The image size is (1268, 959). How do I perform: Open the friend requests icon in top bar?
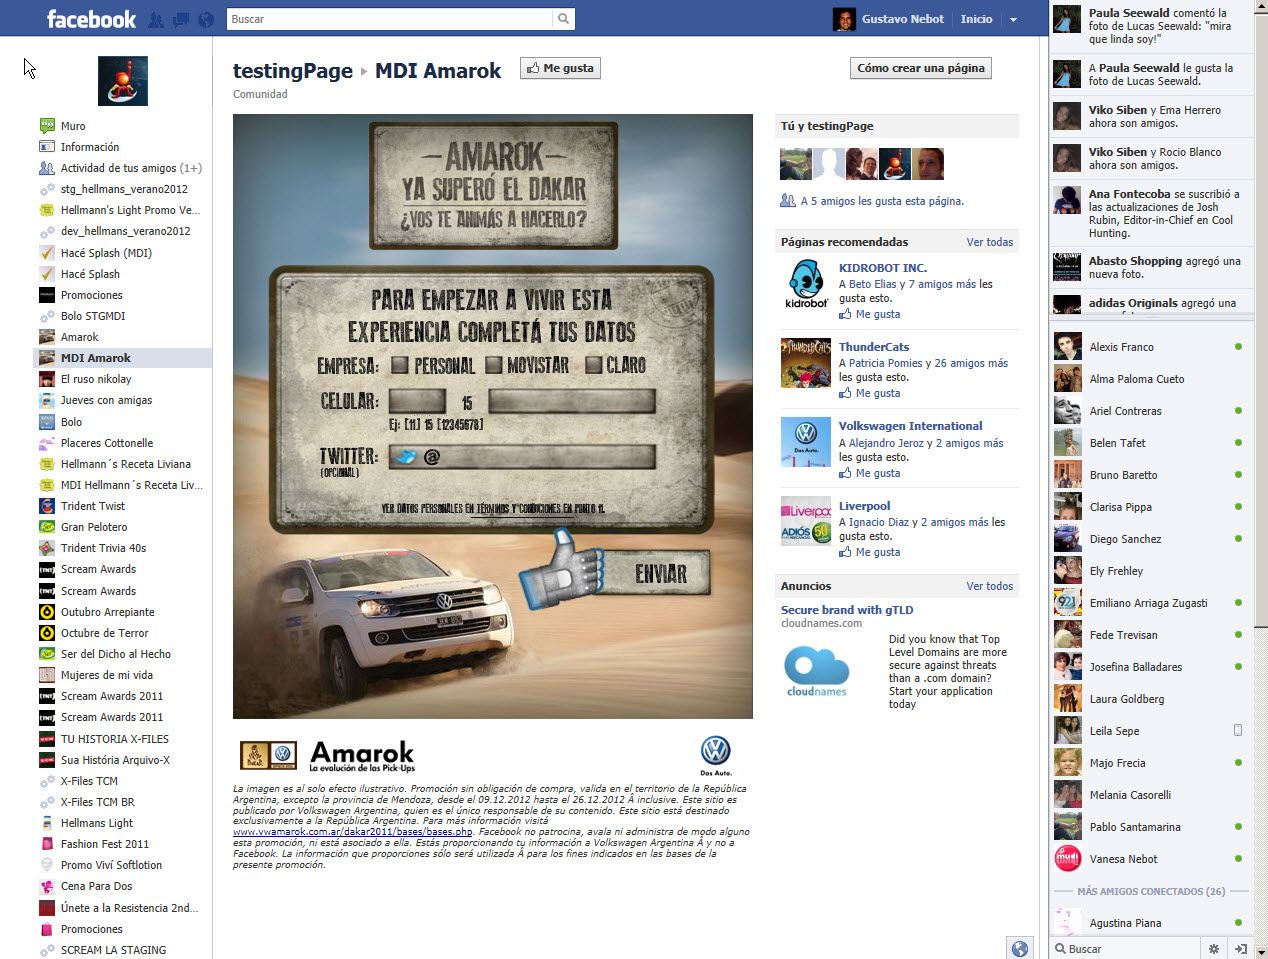tap(156, 19)
